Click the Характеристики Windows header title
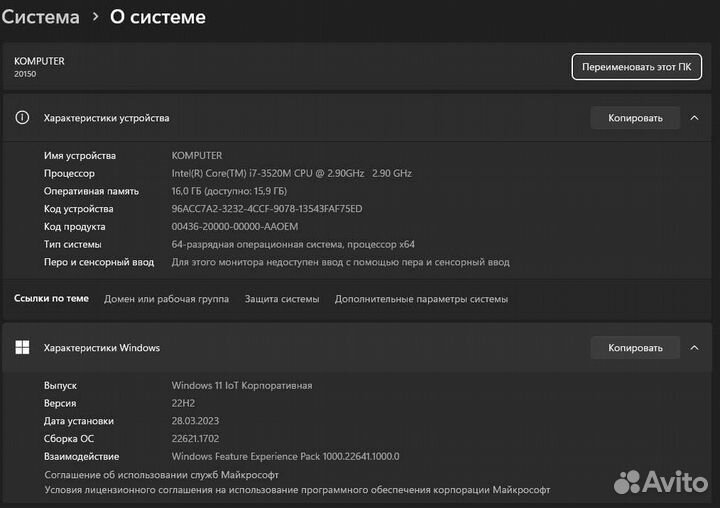 [x=102, y=348]
